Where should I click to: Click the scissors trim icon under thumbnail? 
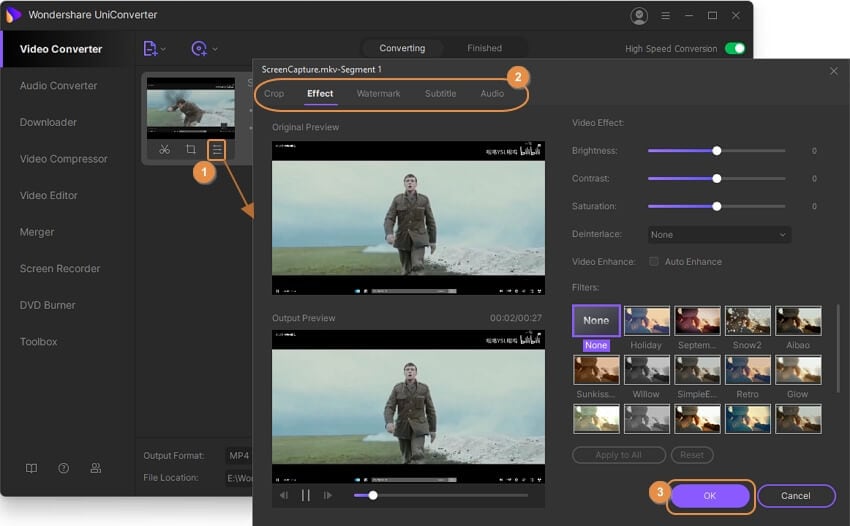click(164, 149)
